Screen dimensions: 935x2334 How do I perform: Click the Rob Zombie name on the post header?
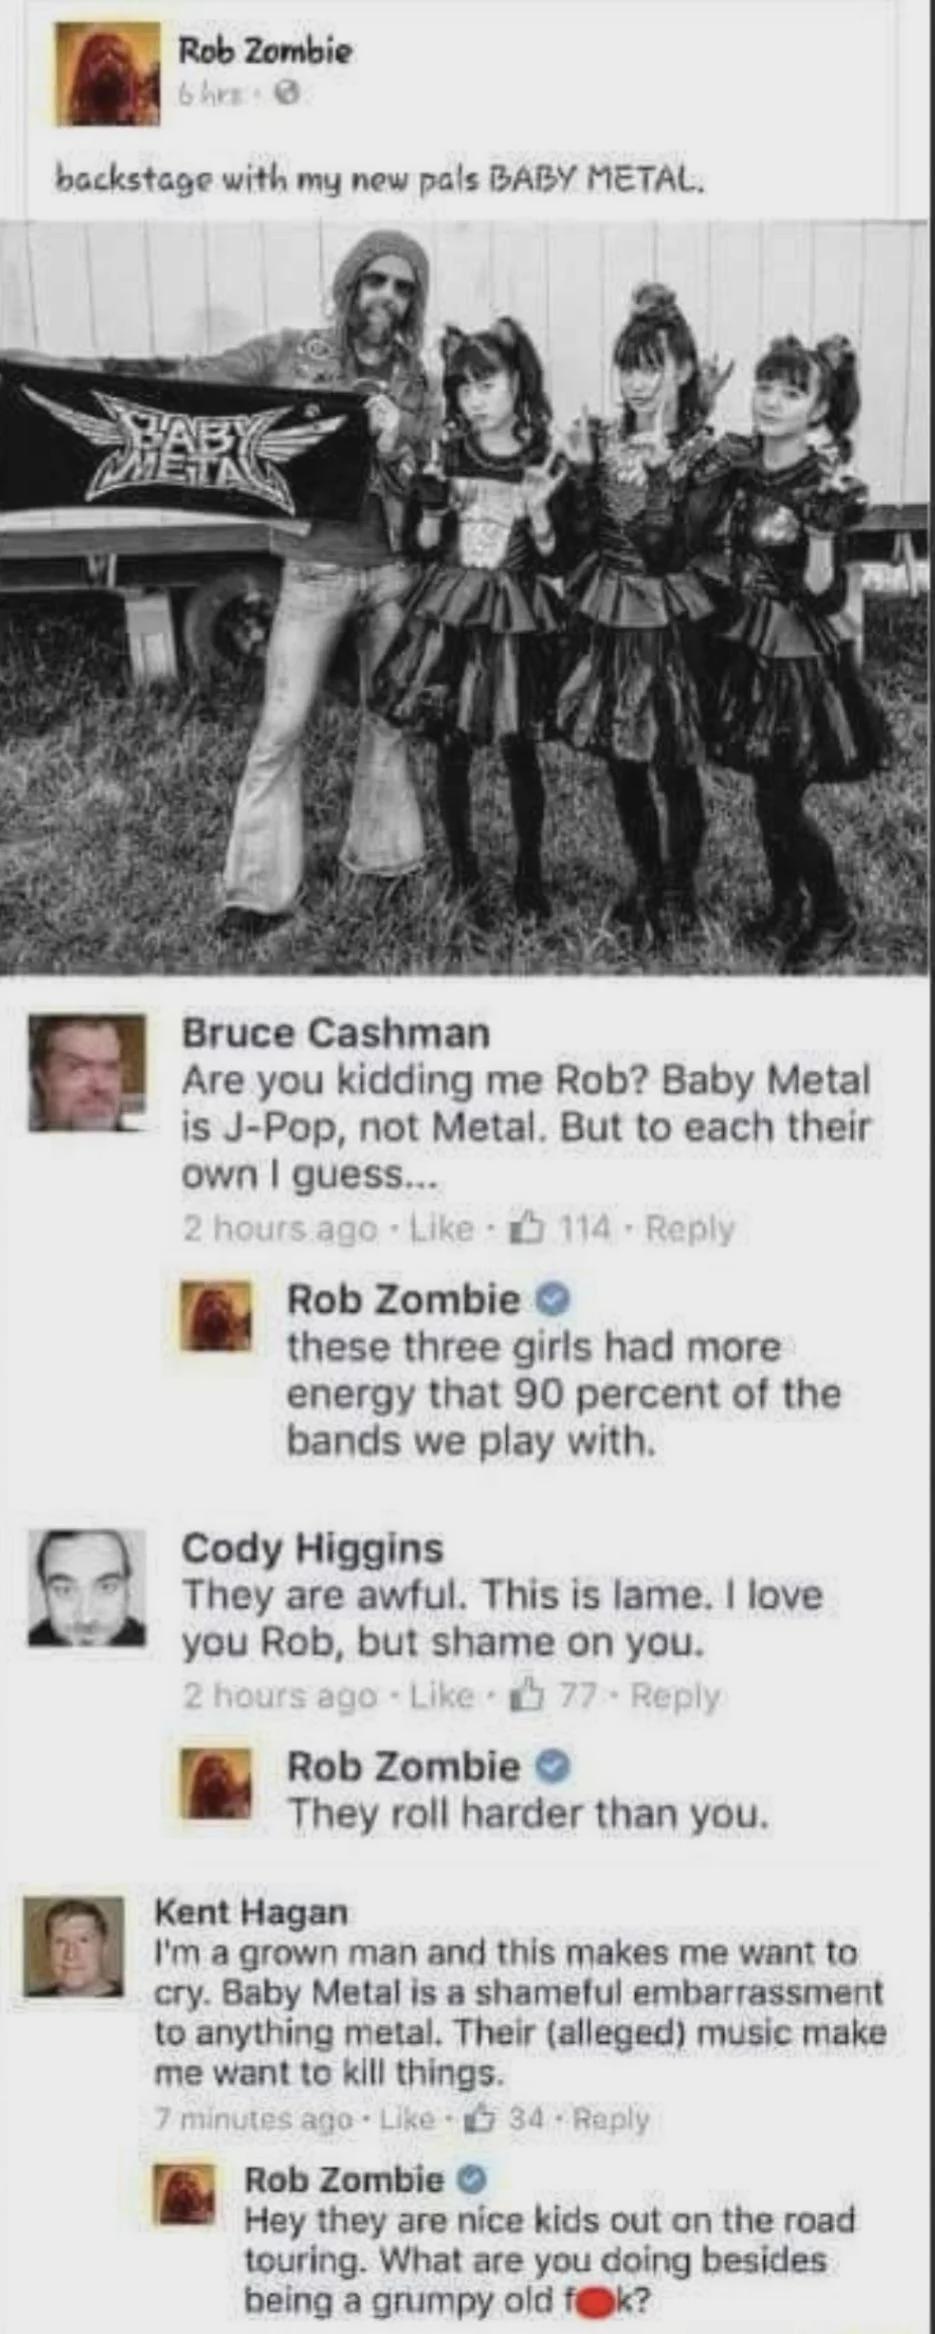(x=265, y=51)
